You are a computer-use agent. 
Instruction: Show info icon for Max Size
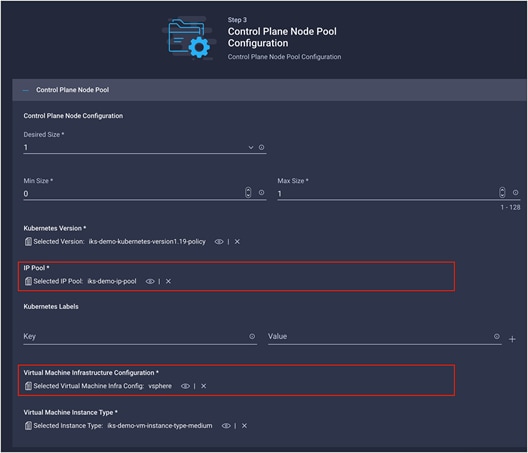click(516, 192)
